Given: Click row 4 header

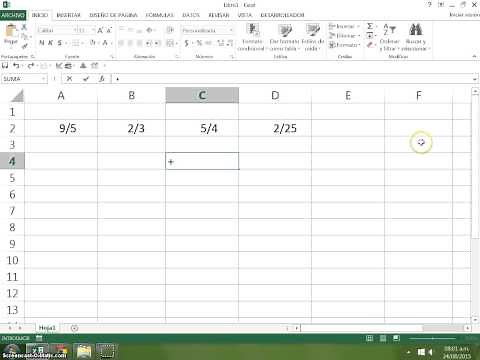Looking at the screenshot, I should 12,161.
